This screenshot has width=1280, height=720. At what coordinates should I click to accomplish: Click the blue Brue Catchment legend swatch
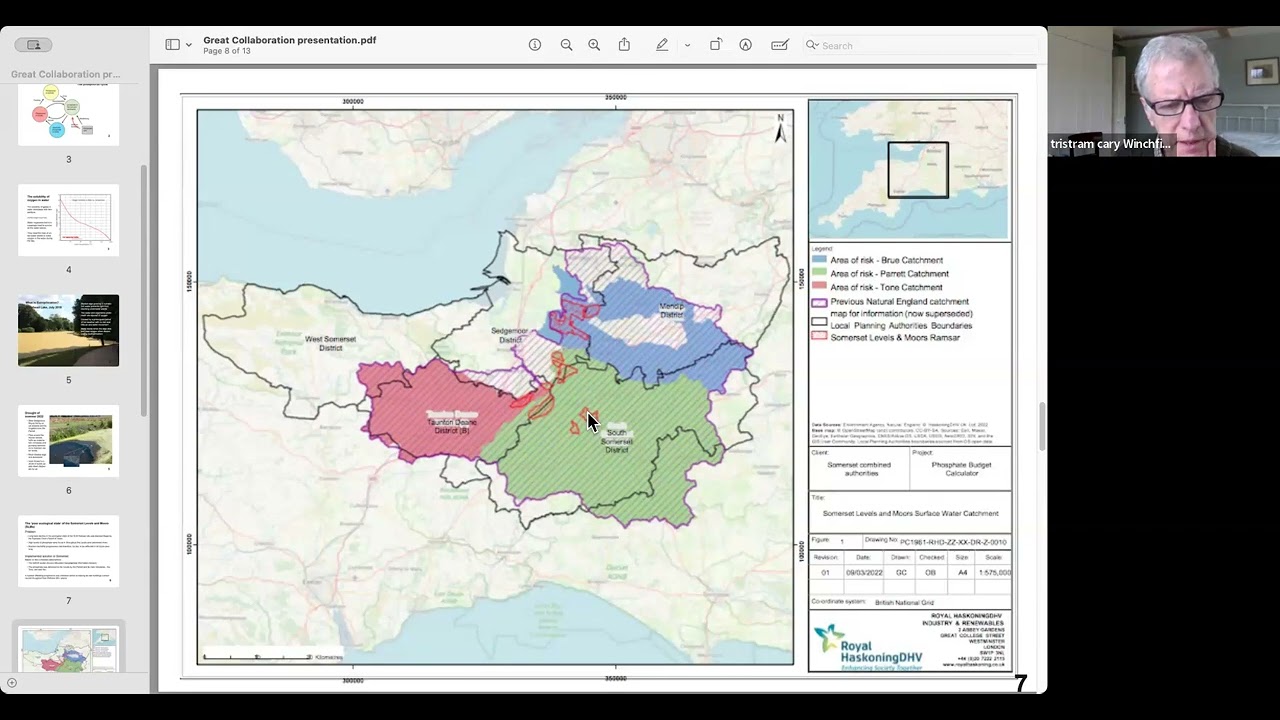click(819, 260)
